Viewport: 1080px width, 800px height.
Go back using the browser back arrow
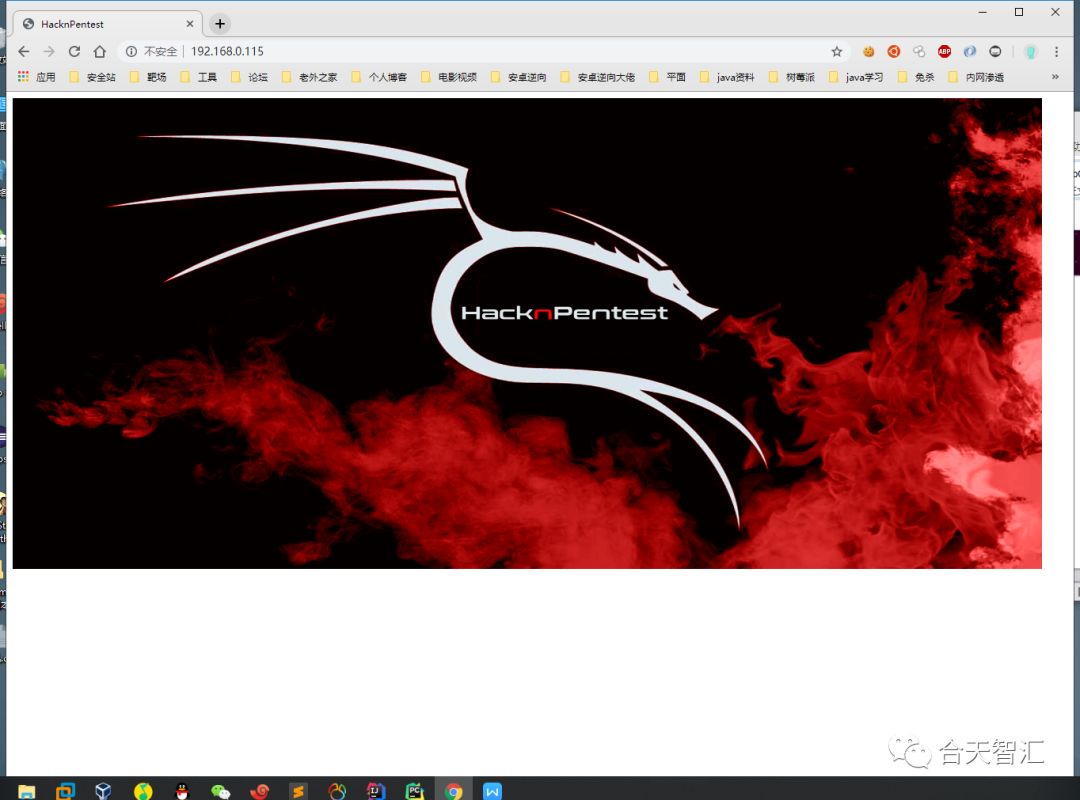coord(23,52)
